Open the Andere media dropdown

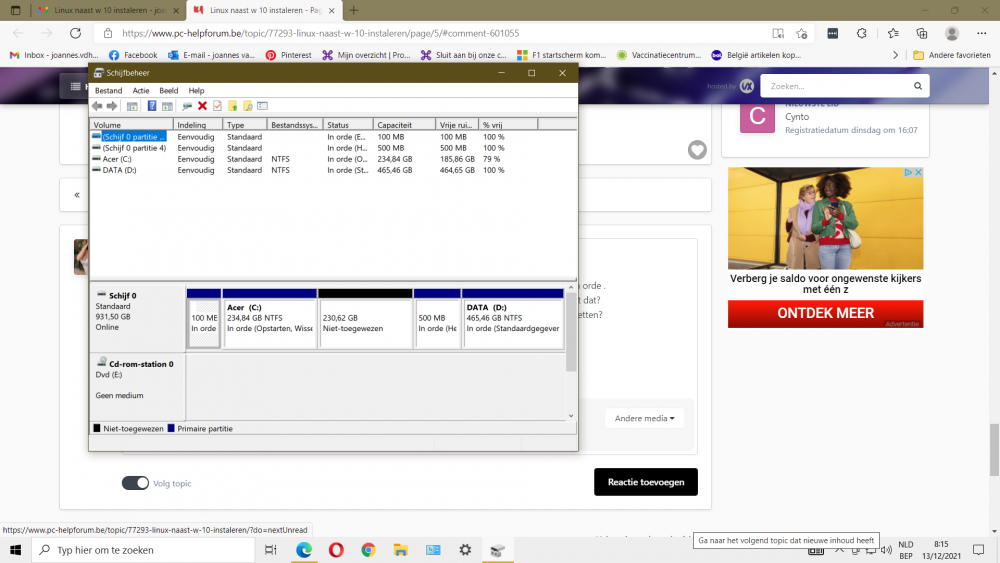644,418
